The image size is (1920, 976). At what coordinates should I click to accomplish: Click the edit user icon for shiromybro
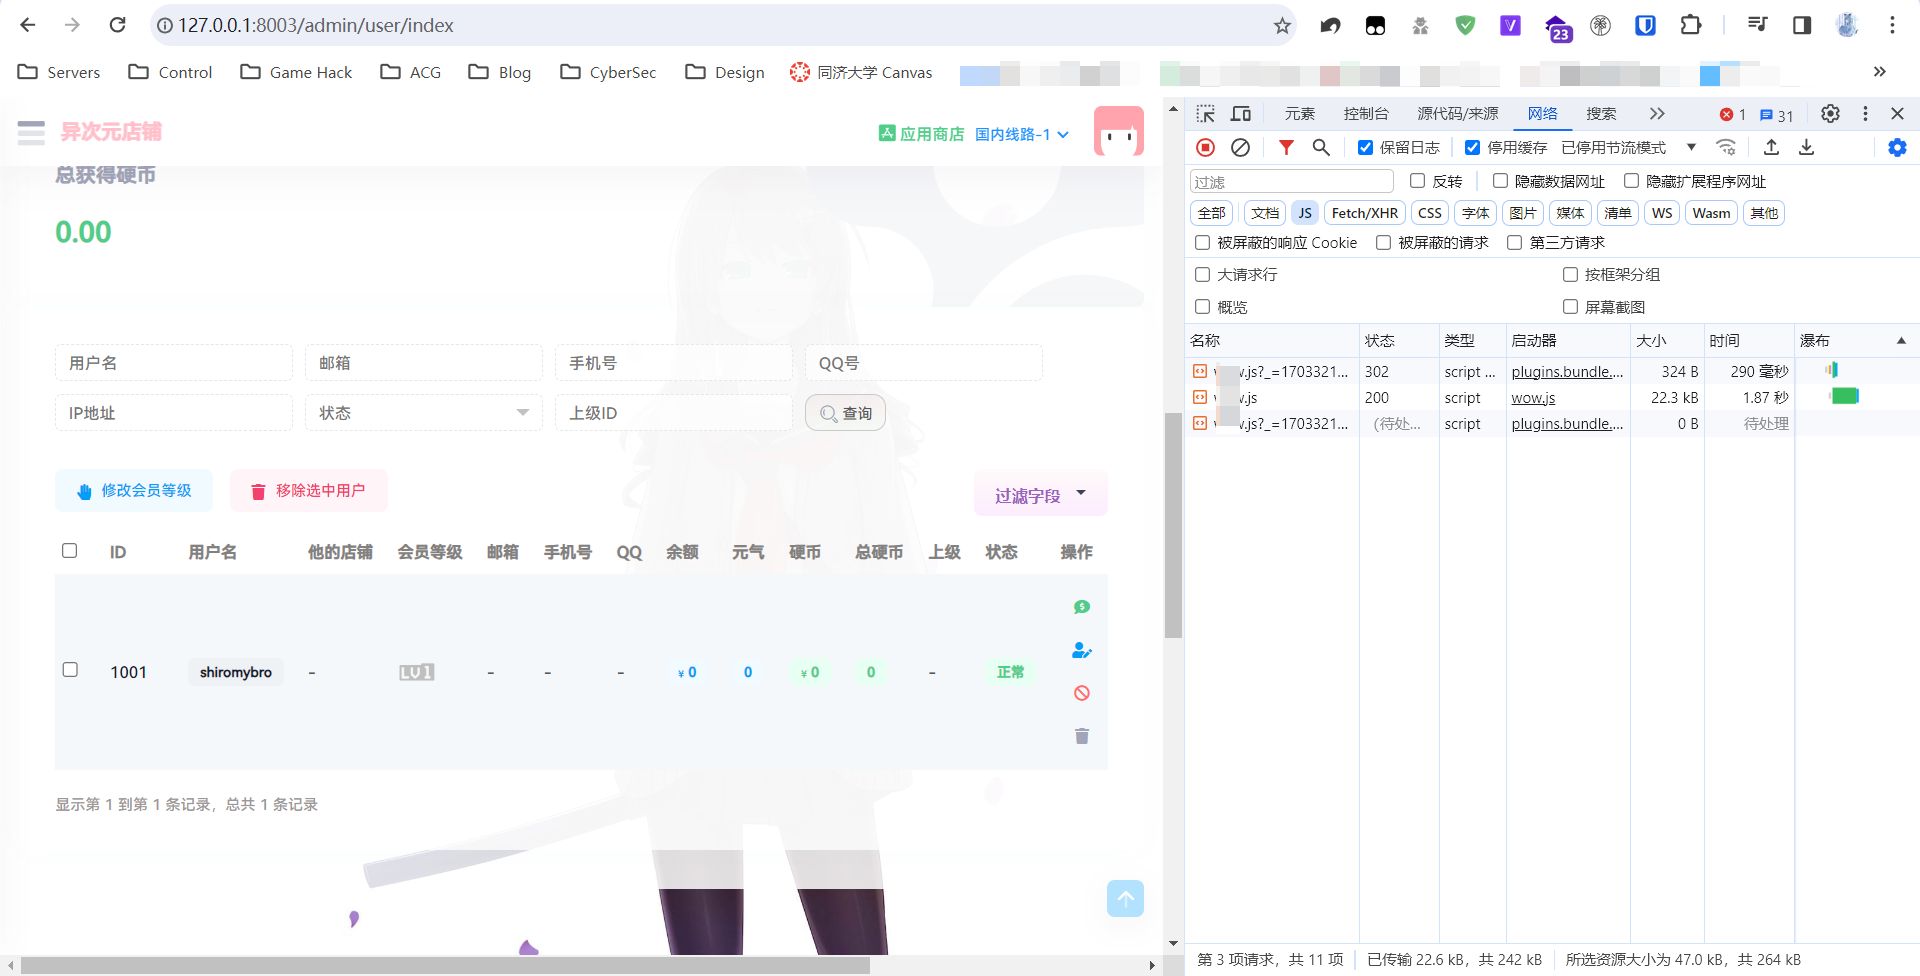coord(1081,650)
